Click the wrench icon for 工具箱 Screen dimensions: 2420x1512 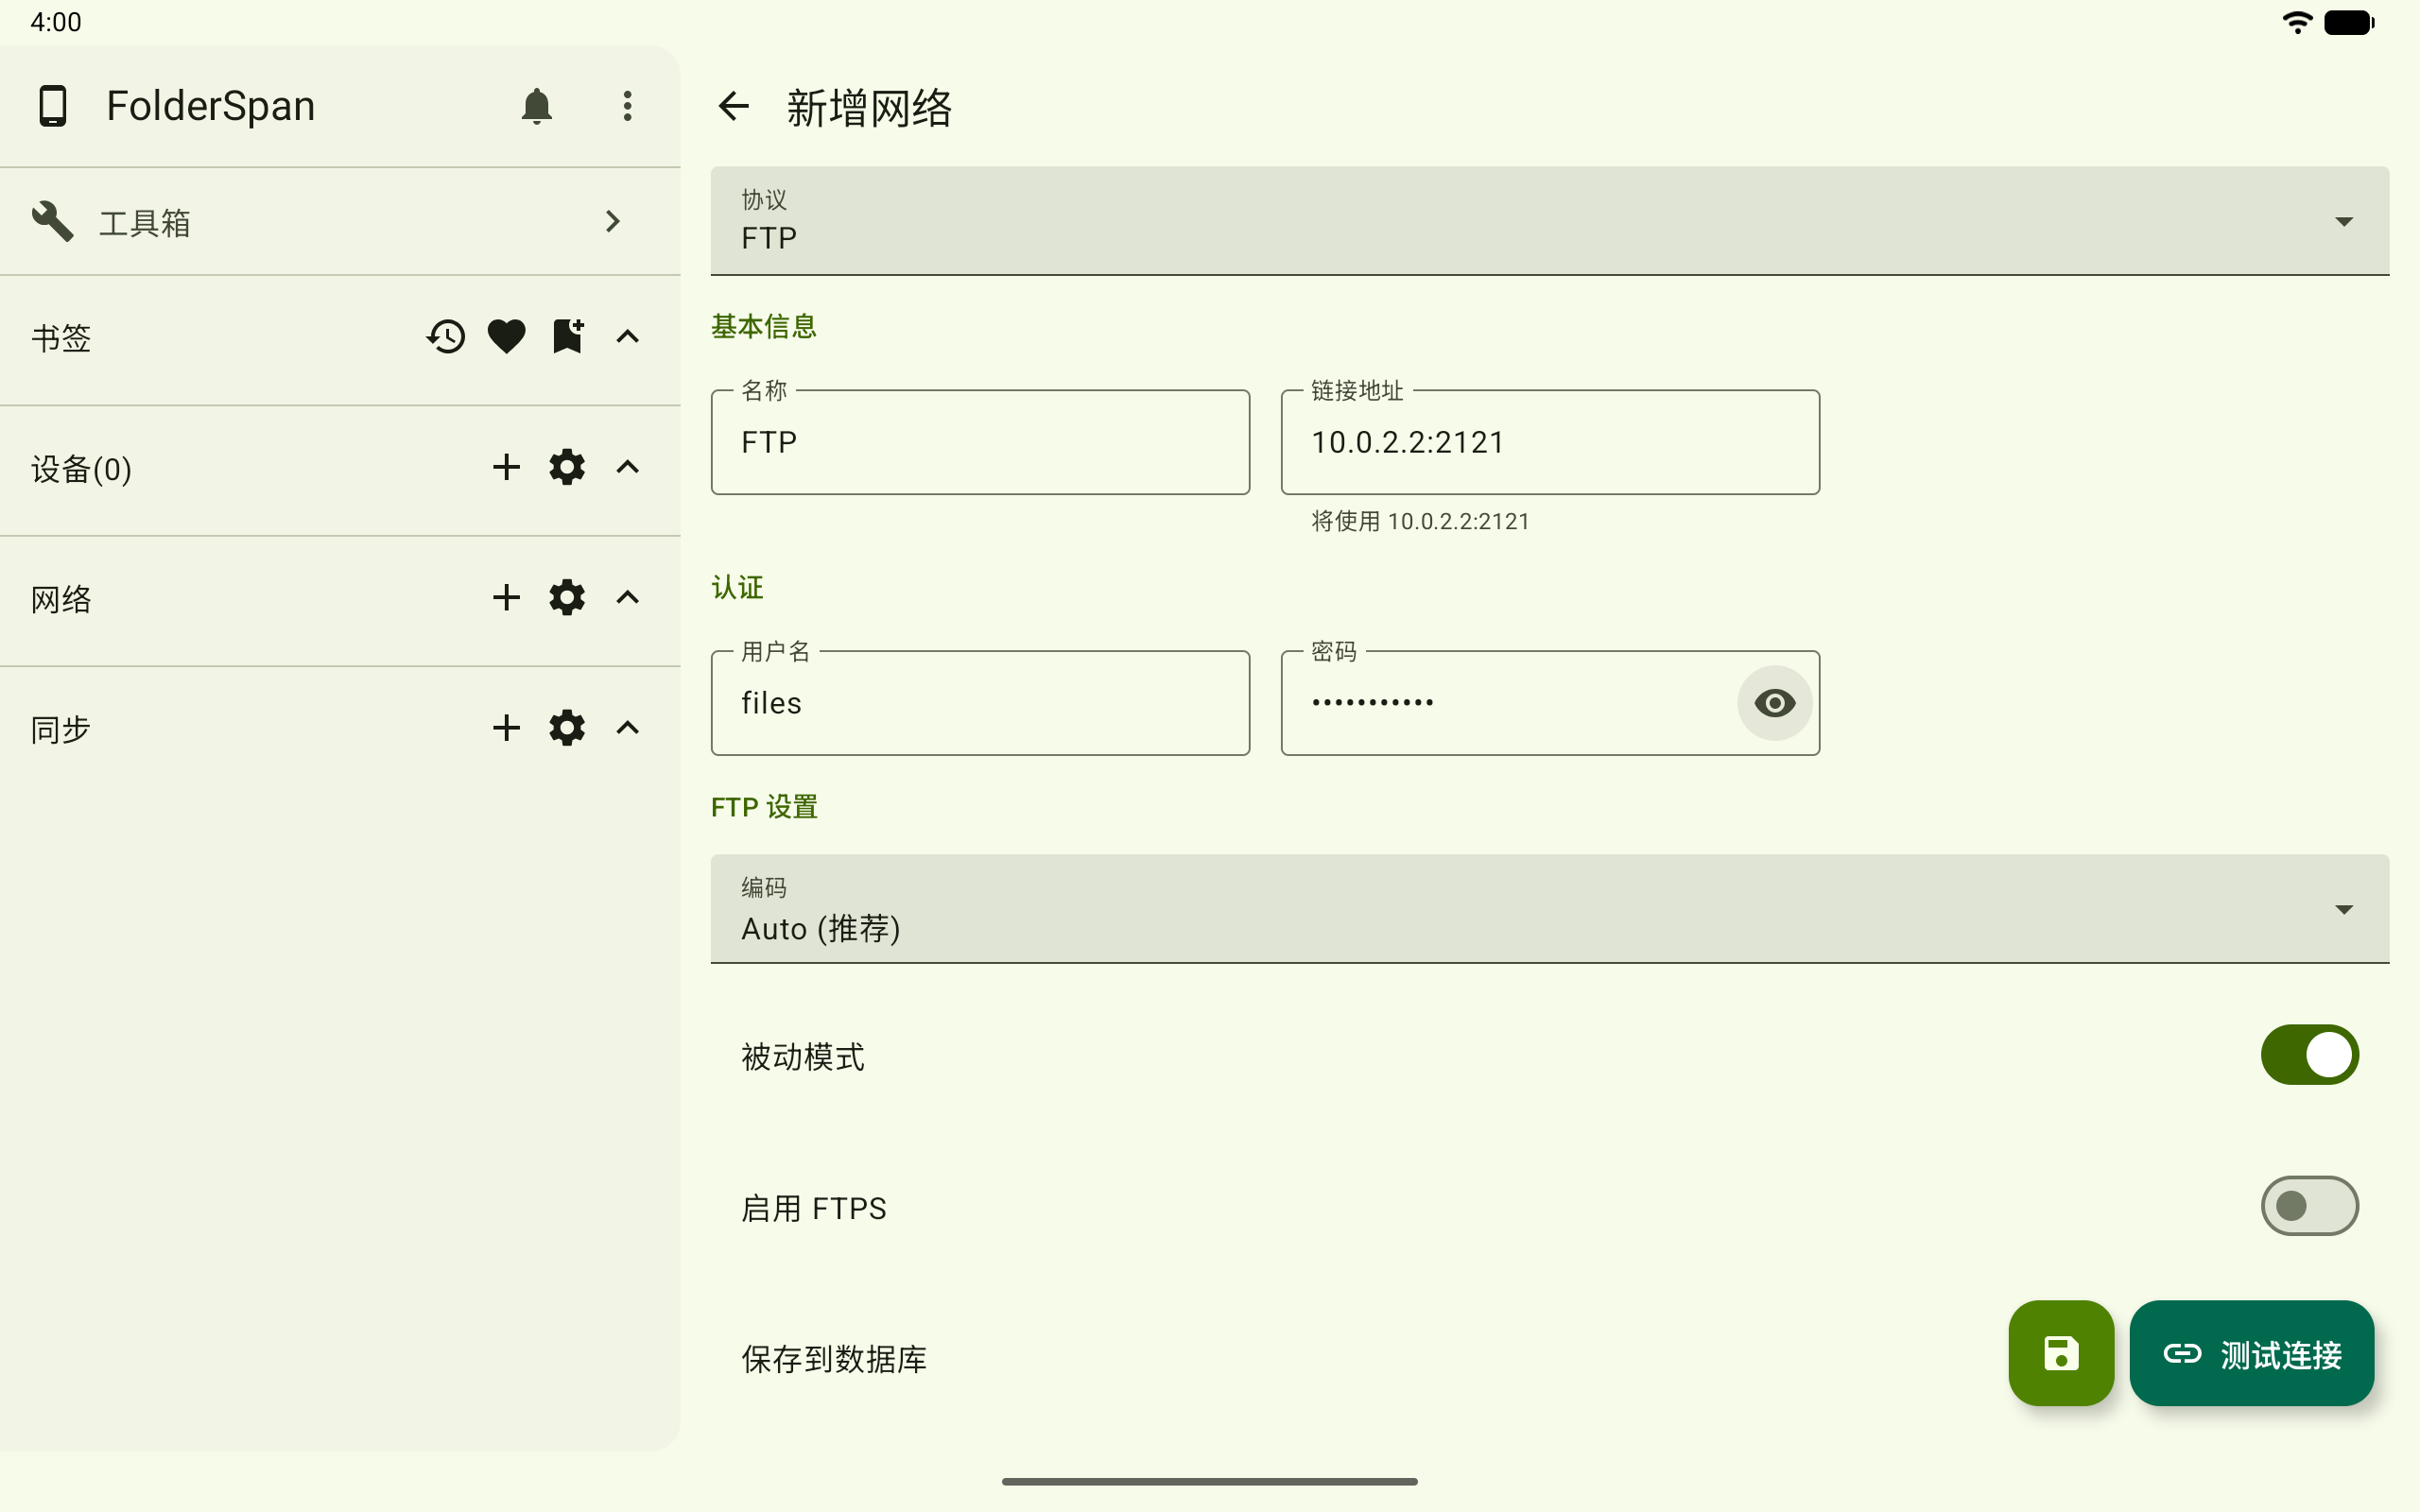(x=52, y=221)
